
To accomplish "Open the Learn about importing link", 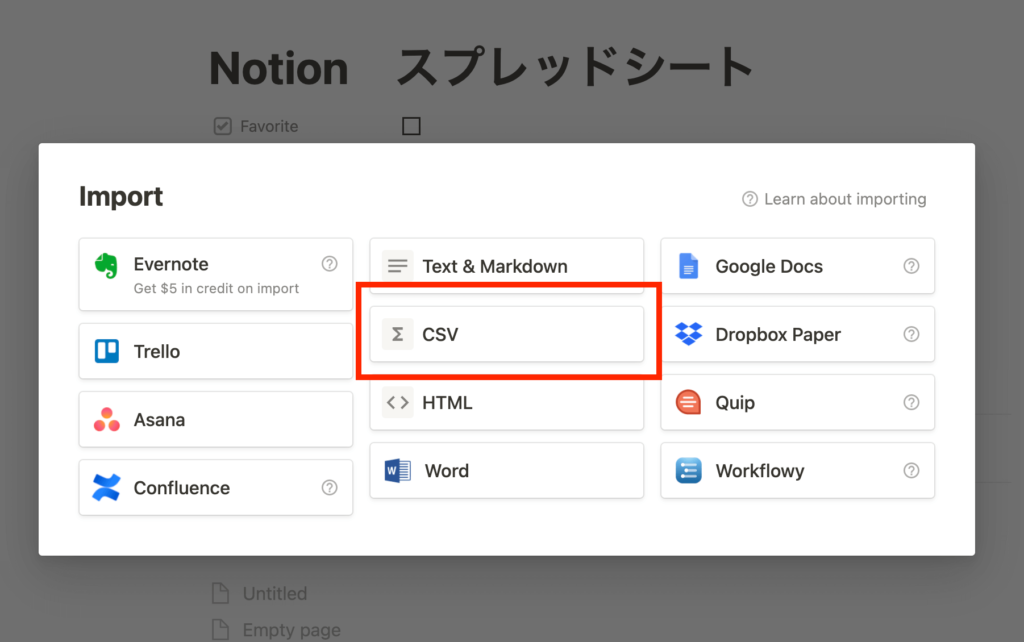I will click(x=843, y=198).
